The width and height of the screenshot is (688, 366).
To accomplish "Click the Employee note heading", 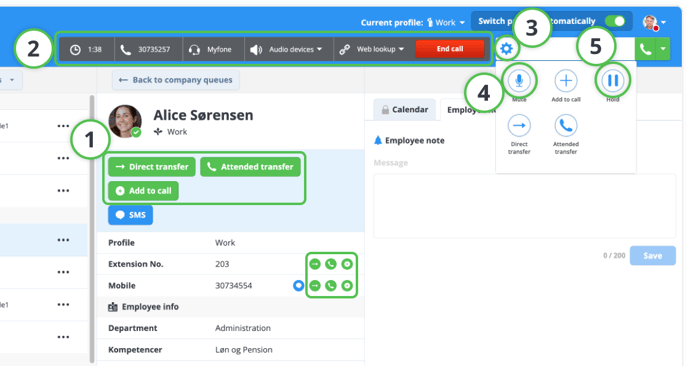I will point(409,140).
